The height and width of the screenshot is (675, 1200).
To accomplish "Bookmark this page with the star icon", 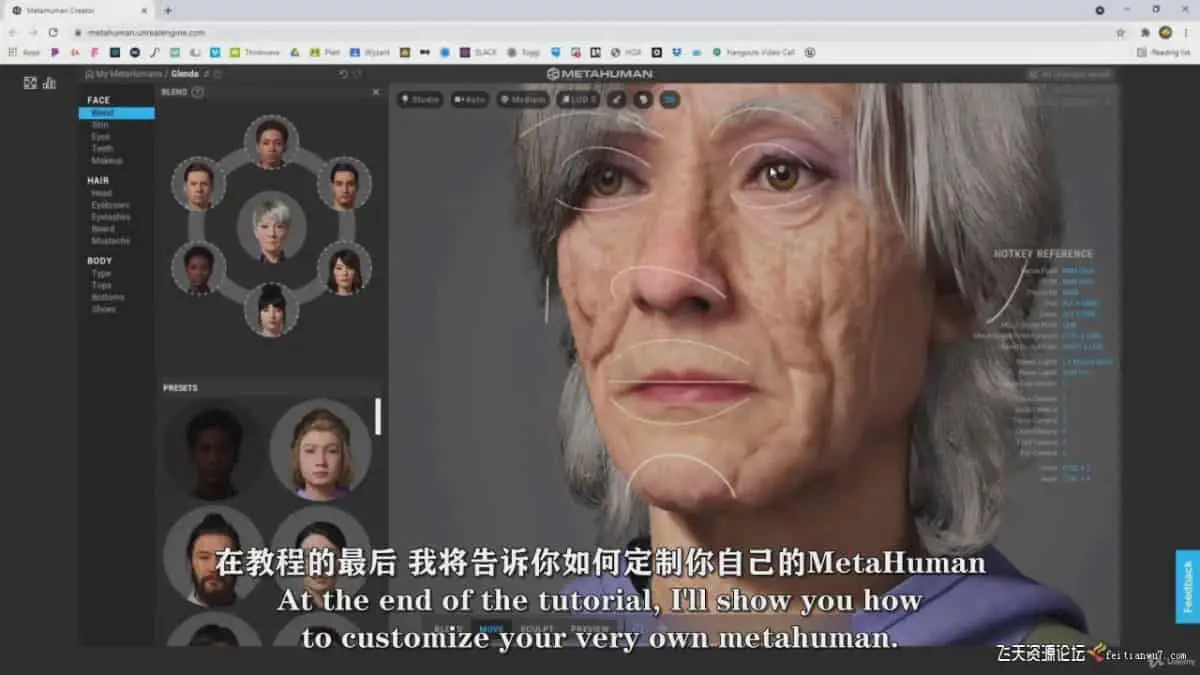I will click(x=1121, y=32).
